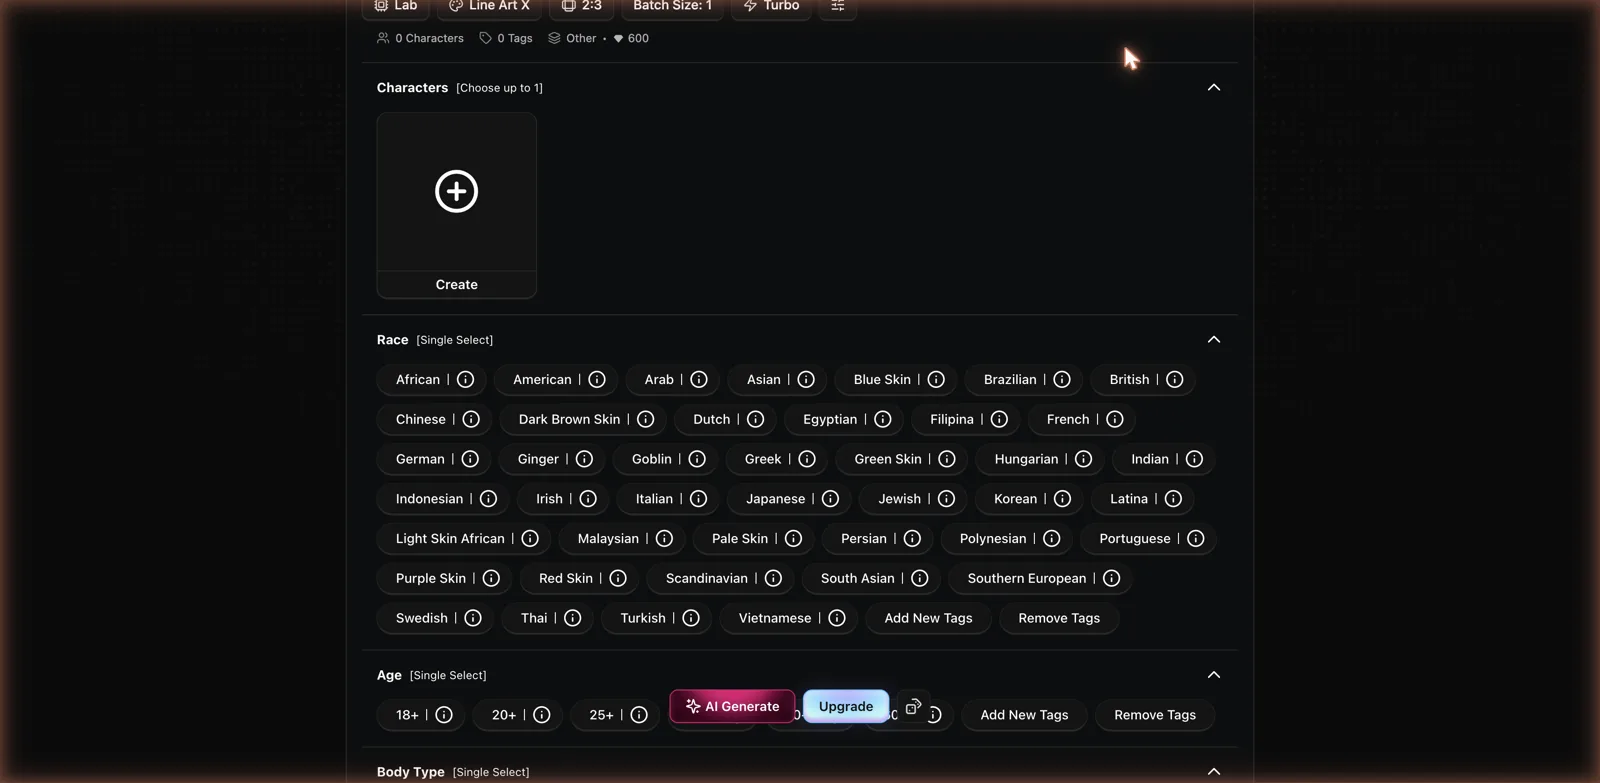
Task: Collapse the Characters section
Action: (1214, 88)
